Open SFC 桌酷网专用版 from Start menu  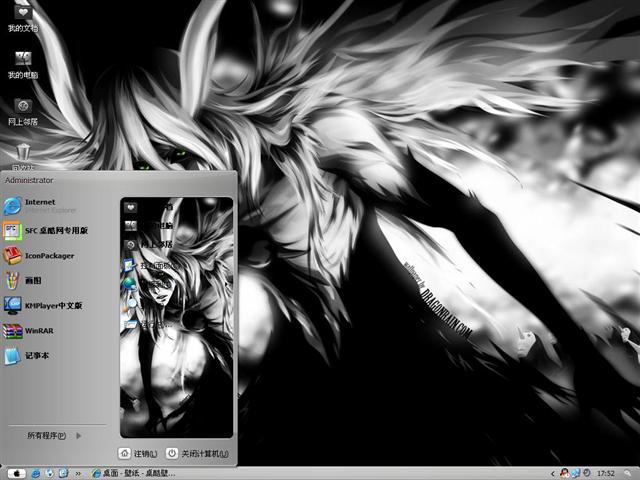point(45,231)
